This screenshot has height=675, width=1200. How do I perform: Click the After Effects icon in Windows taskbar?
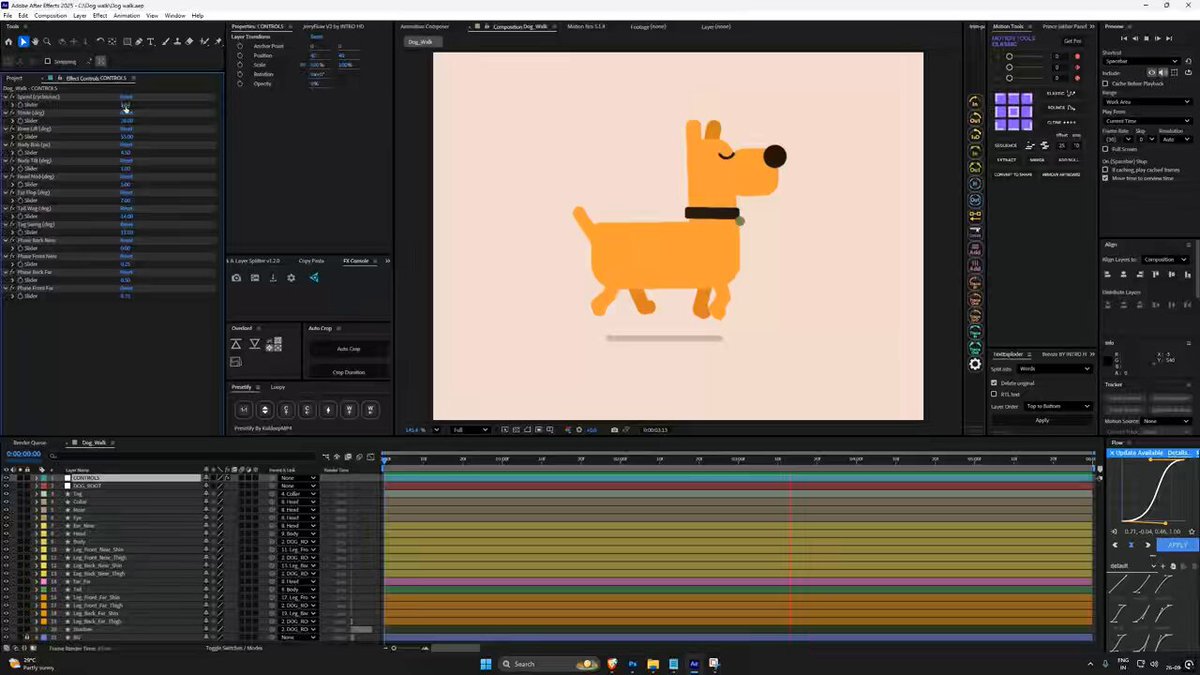click(694, 663)
